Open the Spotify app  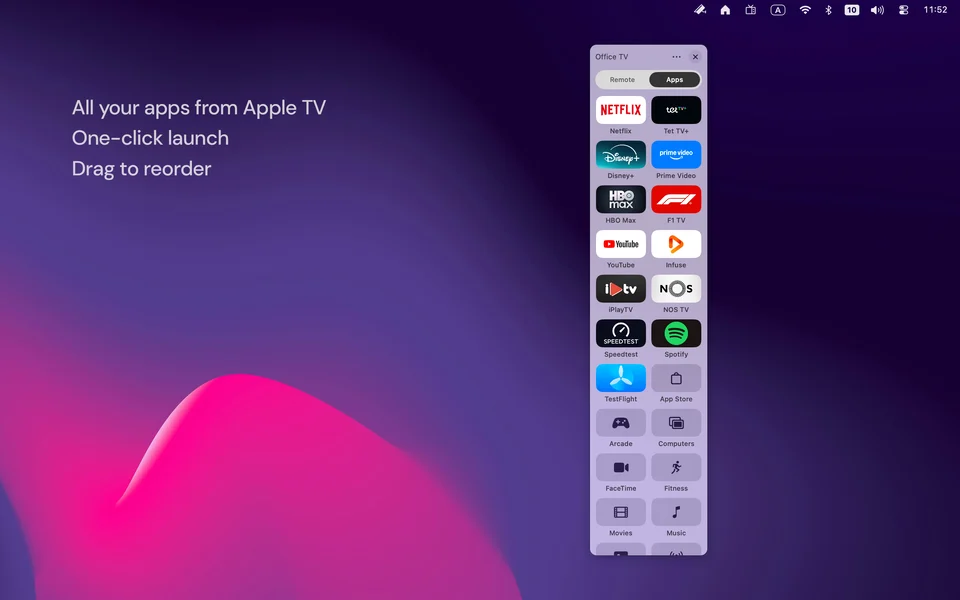click(x=676, y=334)
